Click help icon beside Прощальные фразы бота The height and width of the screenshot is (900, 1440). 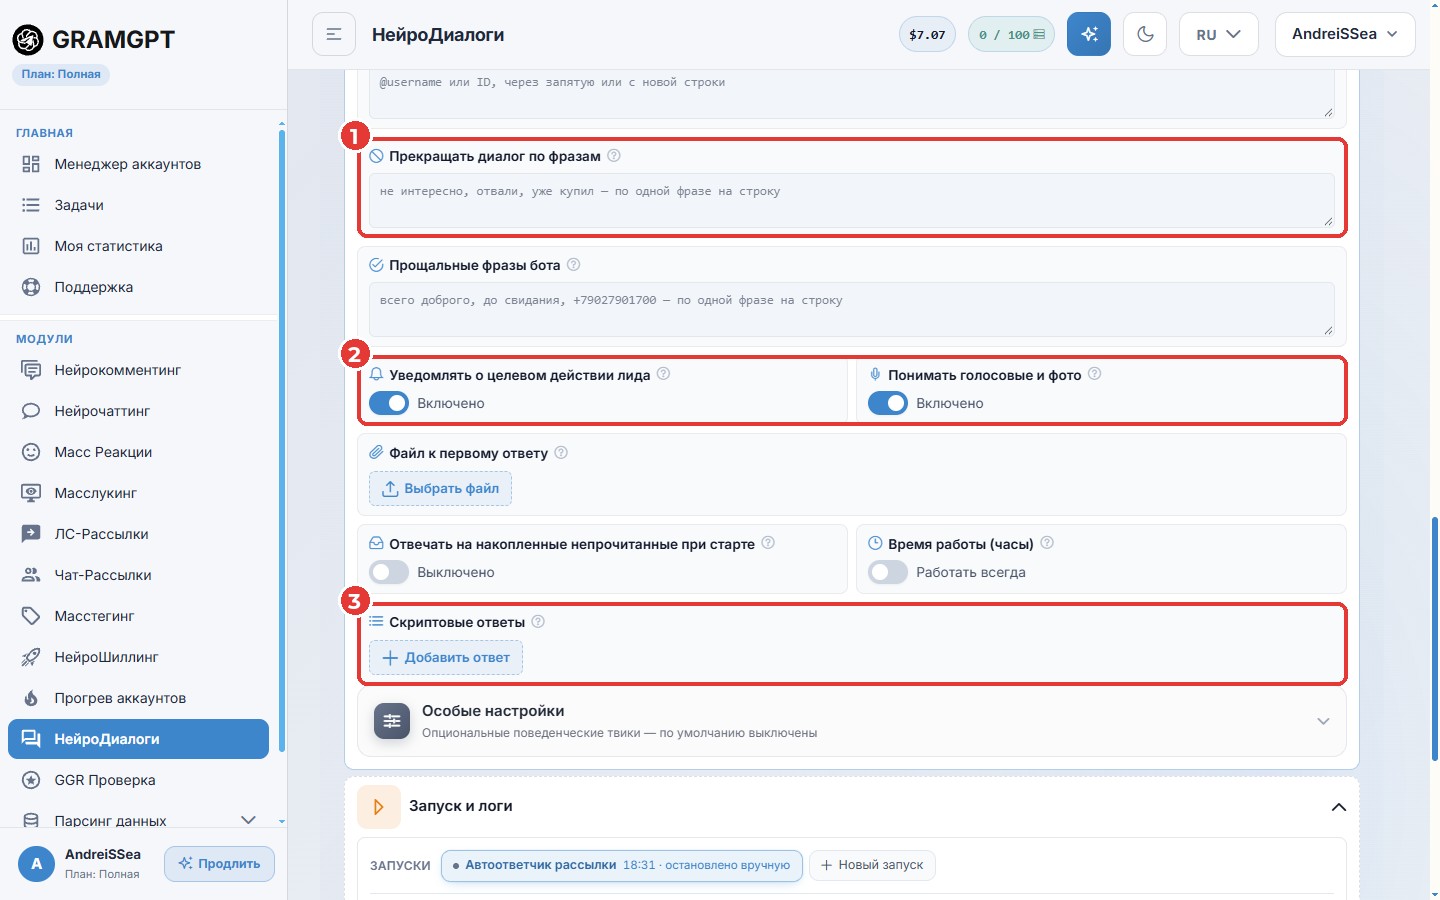(574, 265)
